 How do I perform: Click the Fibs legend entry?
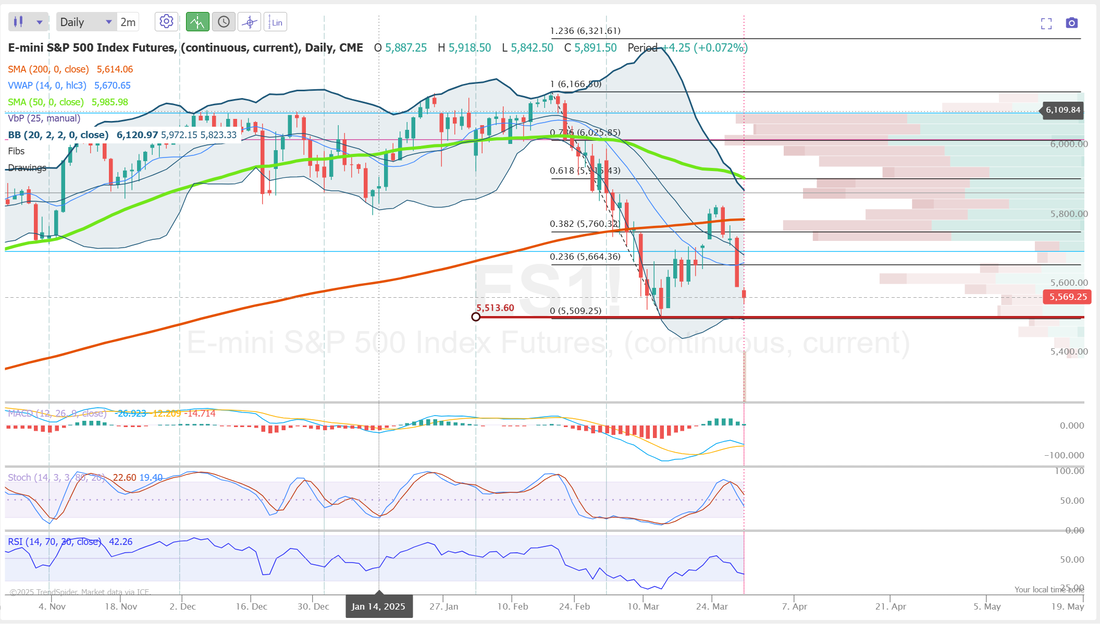16,151
